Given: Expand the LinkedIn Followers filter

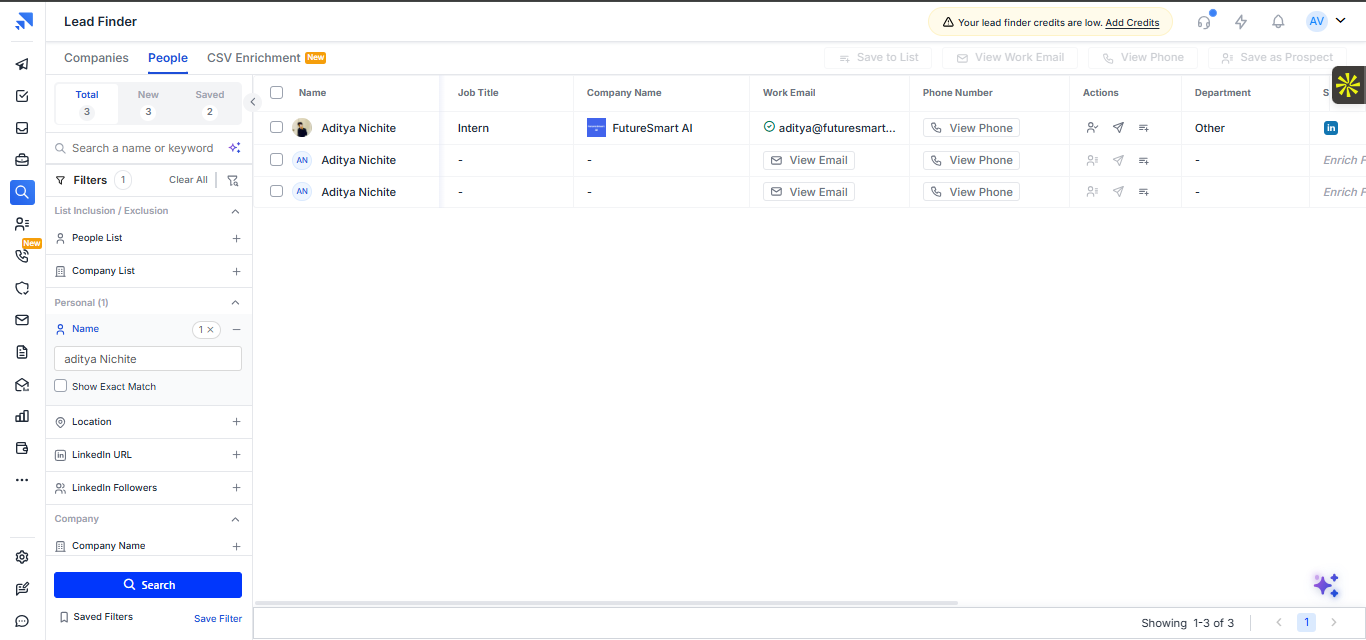Looking at the screenshot, I should click(237, 488).
